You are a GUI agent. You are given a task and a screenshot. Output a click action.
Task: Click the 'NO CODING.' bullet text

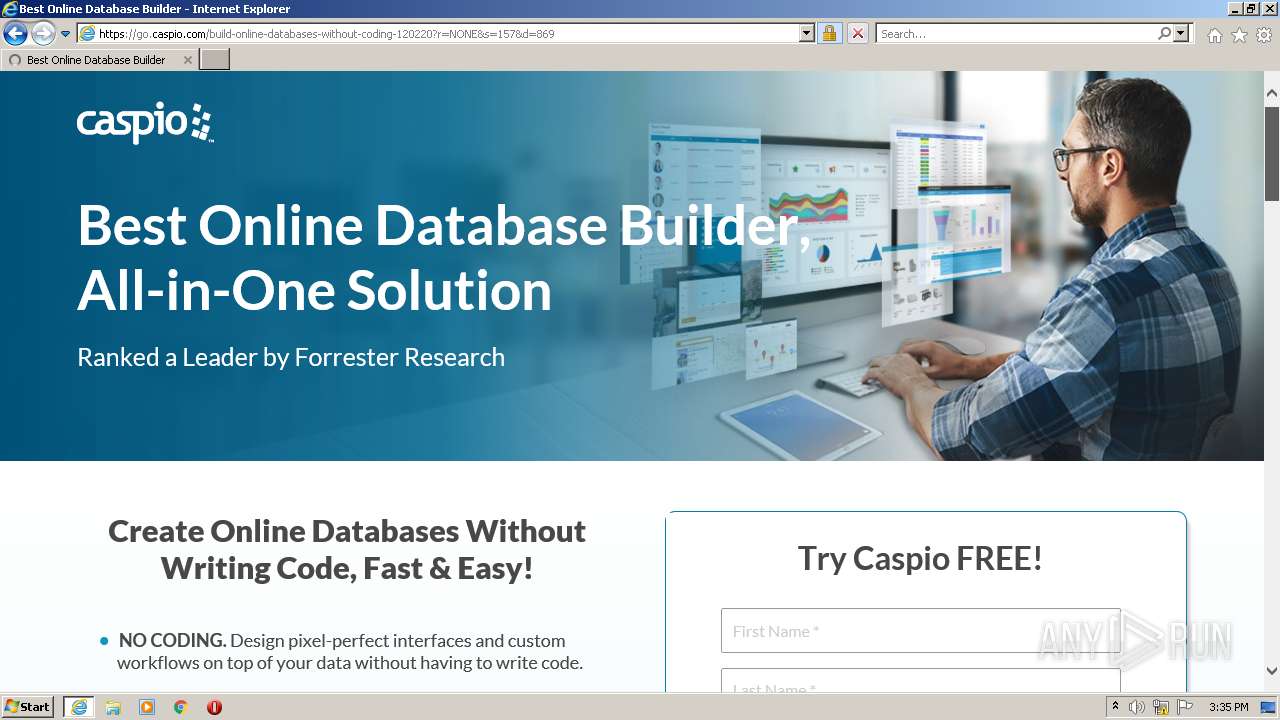(x=173, y=640)
